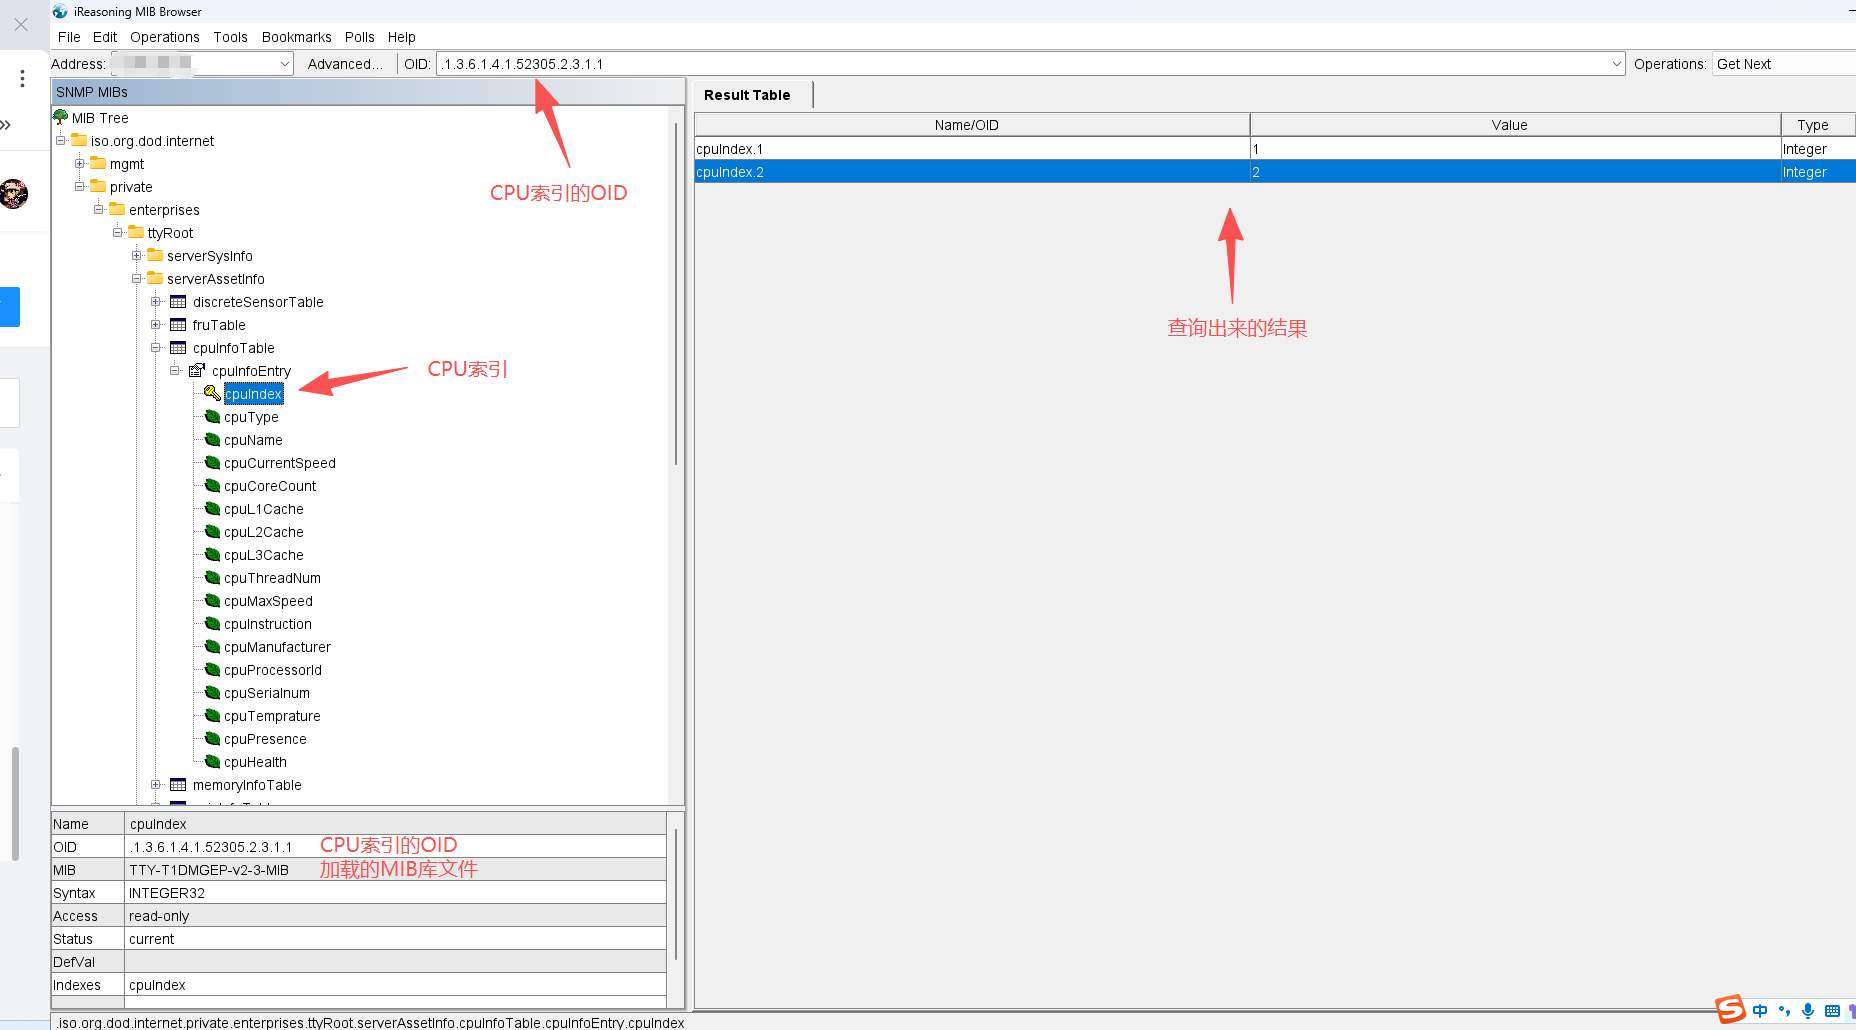Collapse the private node
The image size is (1856, 1030).
click(x=80, y=186)
